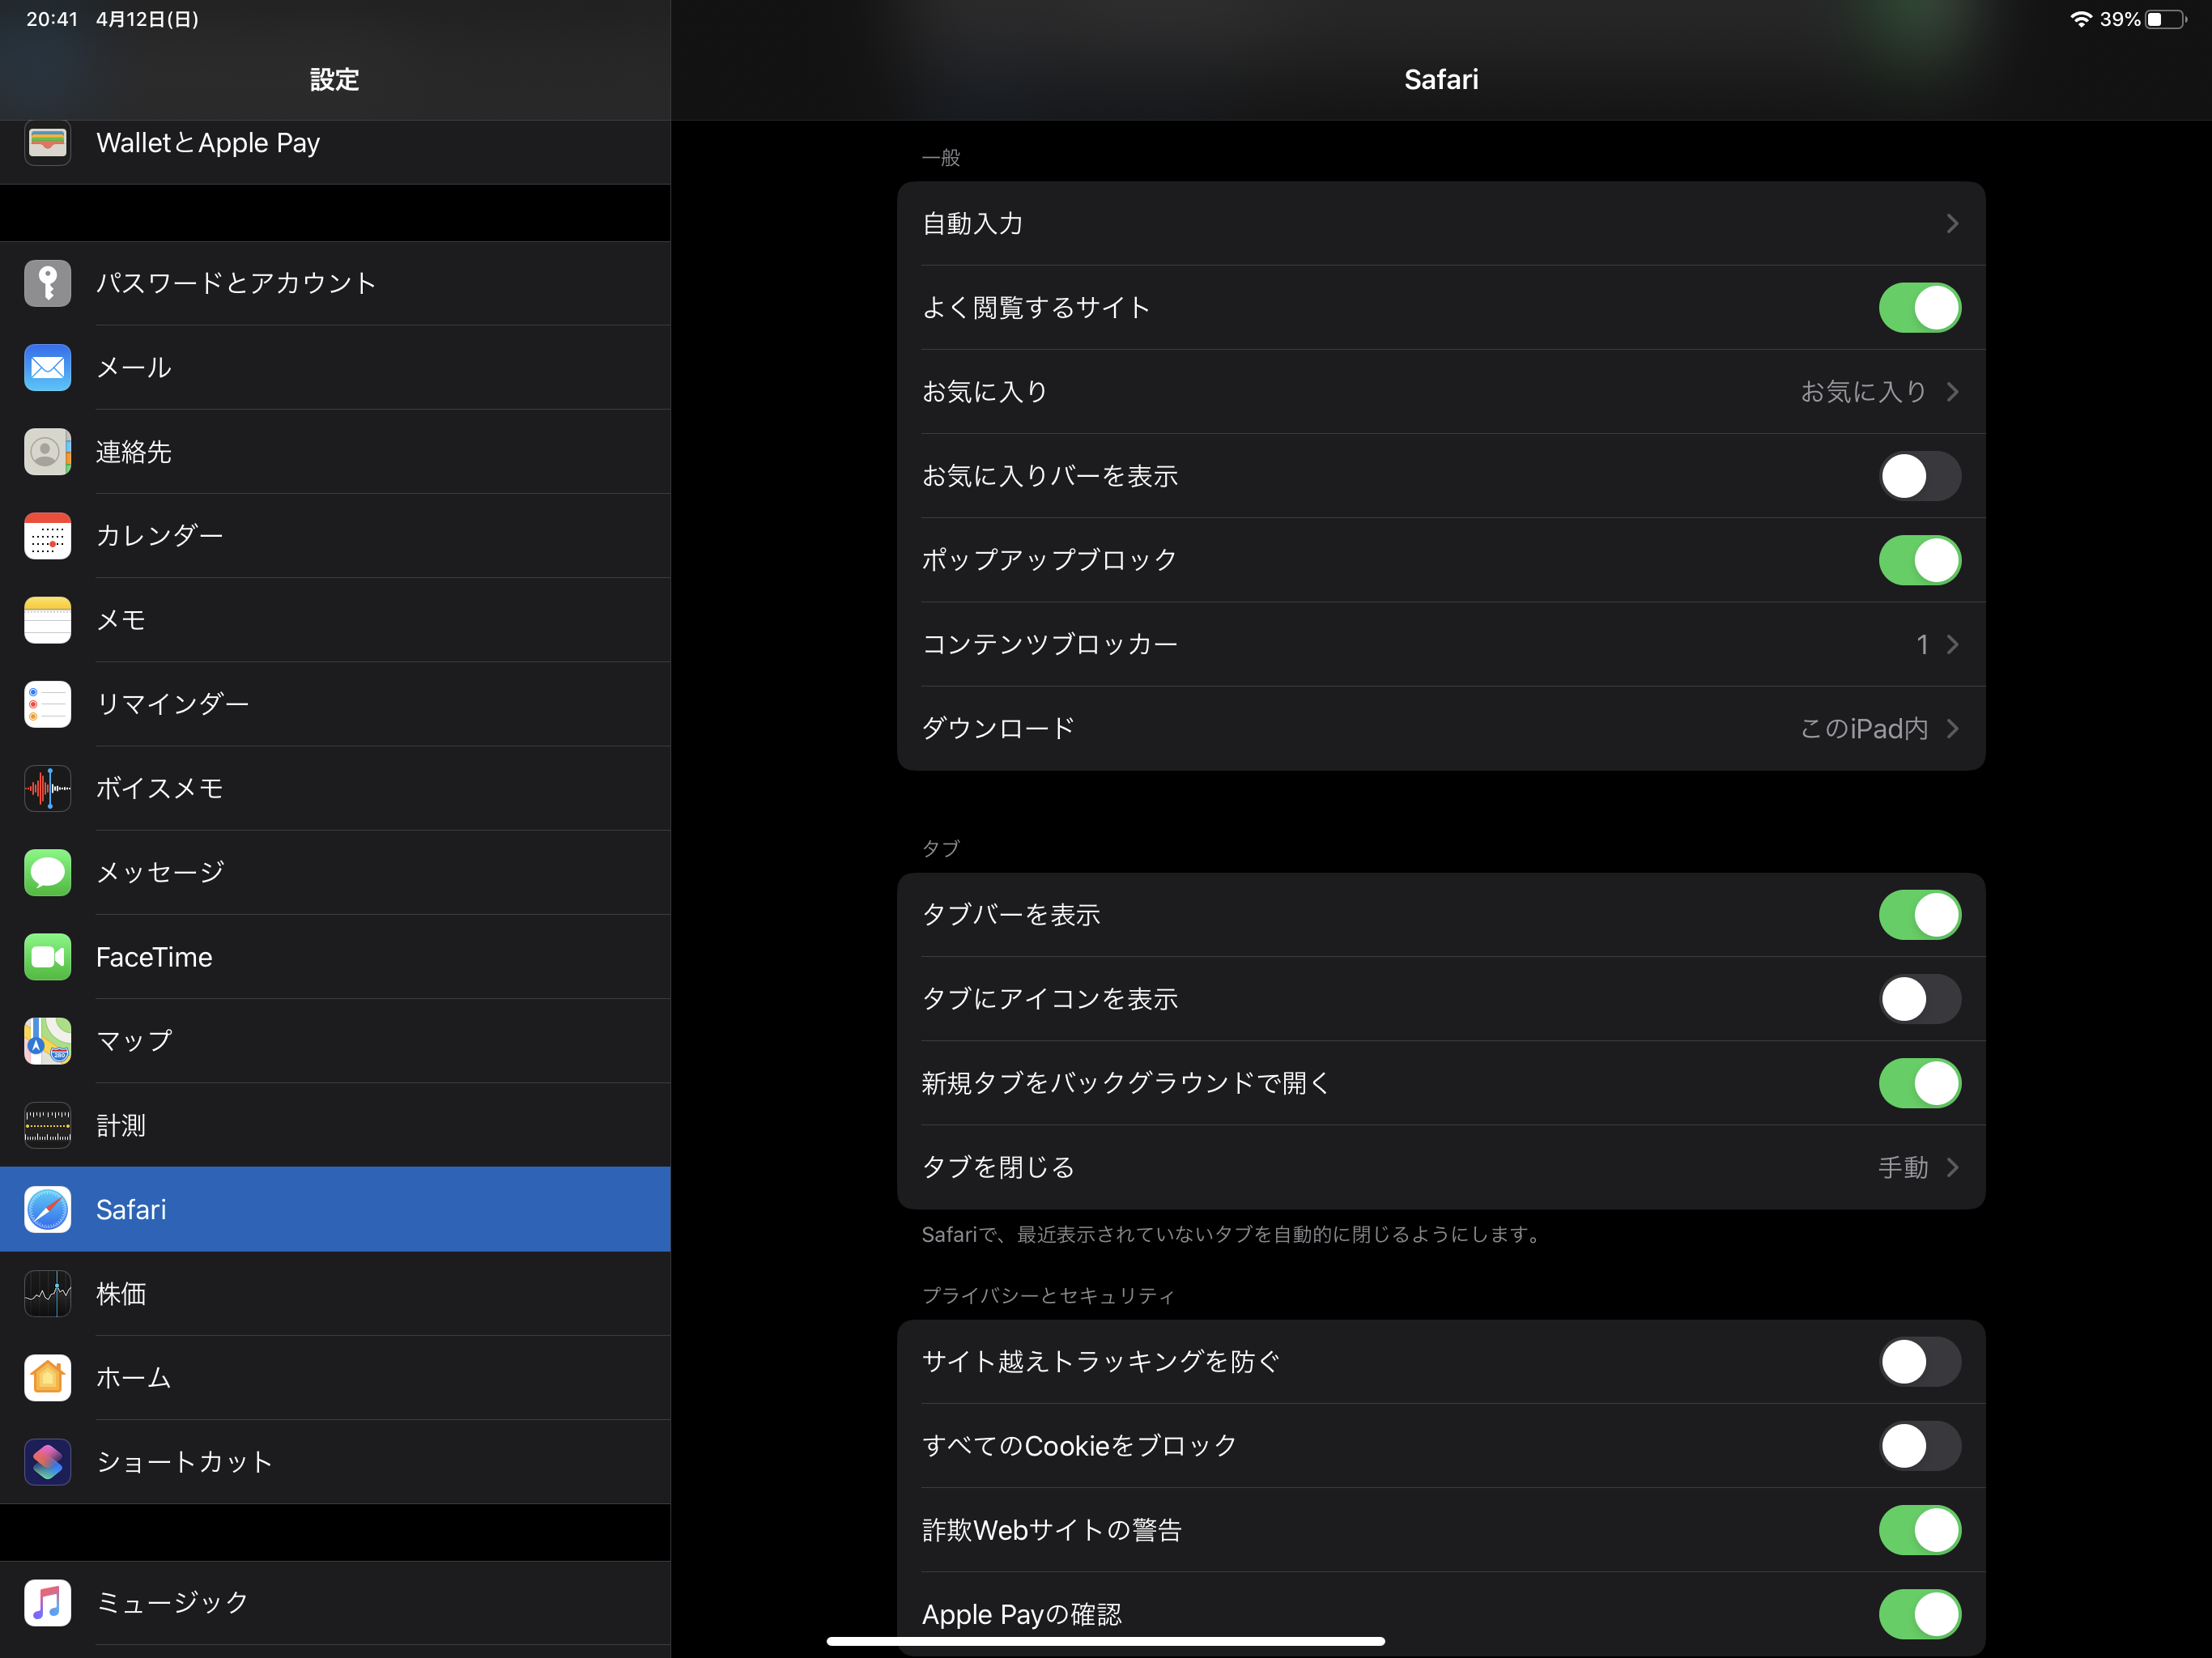Viewport: 2212px width, 1658px height.
Task: Tap the Music (ミュージック) note icon
Action: click(47, 1603)
